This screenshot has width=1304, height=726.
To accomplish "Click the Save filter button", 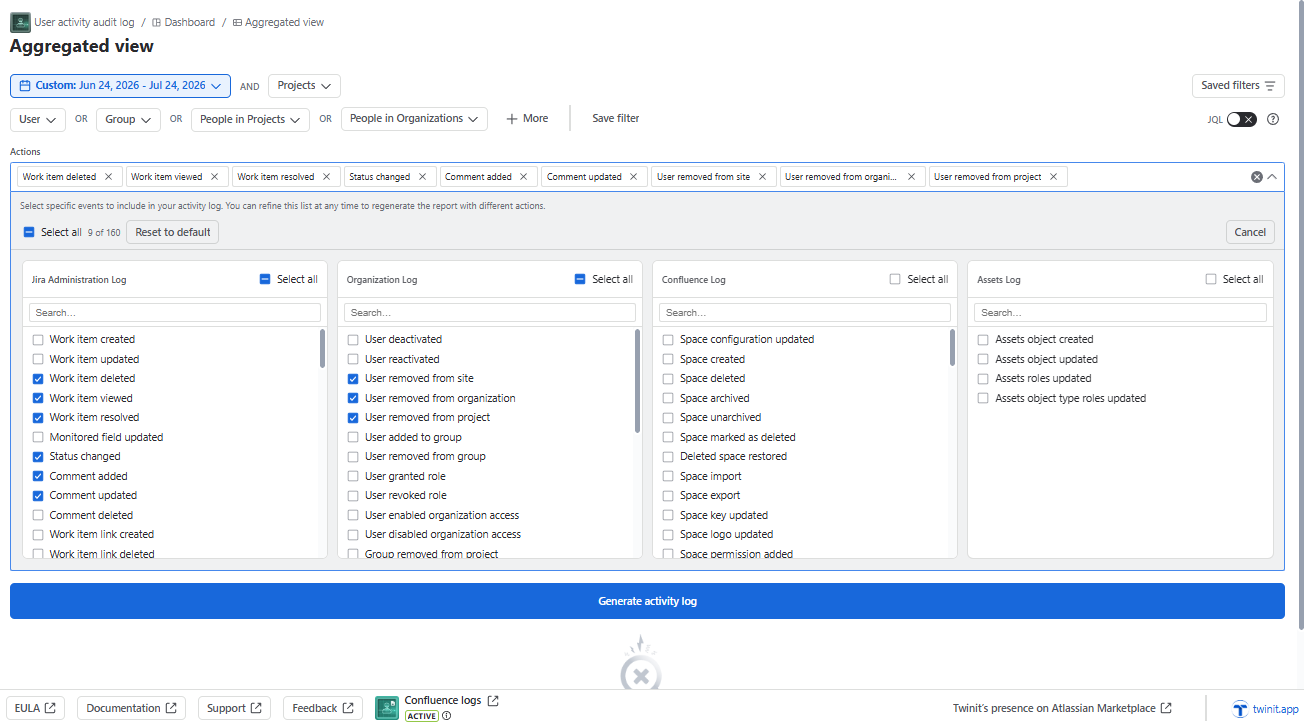I will (616, 119).
